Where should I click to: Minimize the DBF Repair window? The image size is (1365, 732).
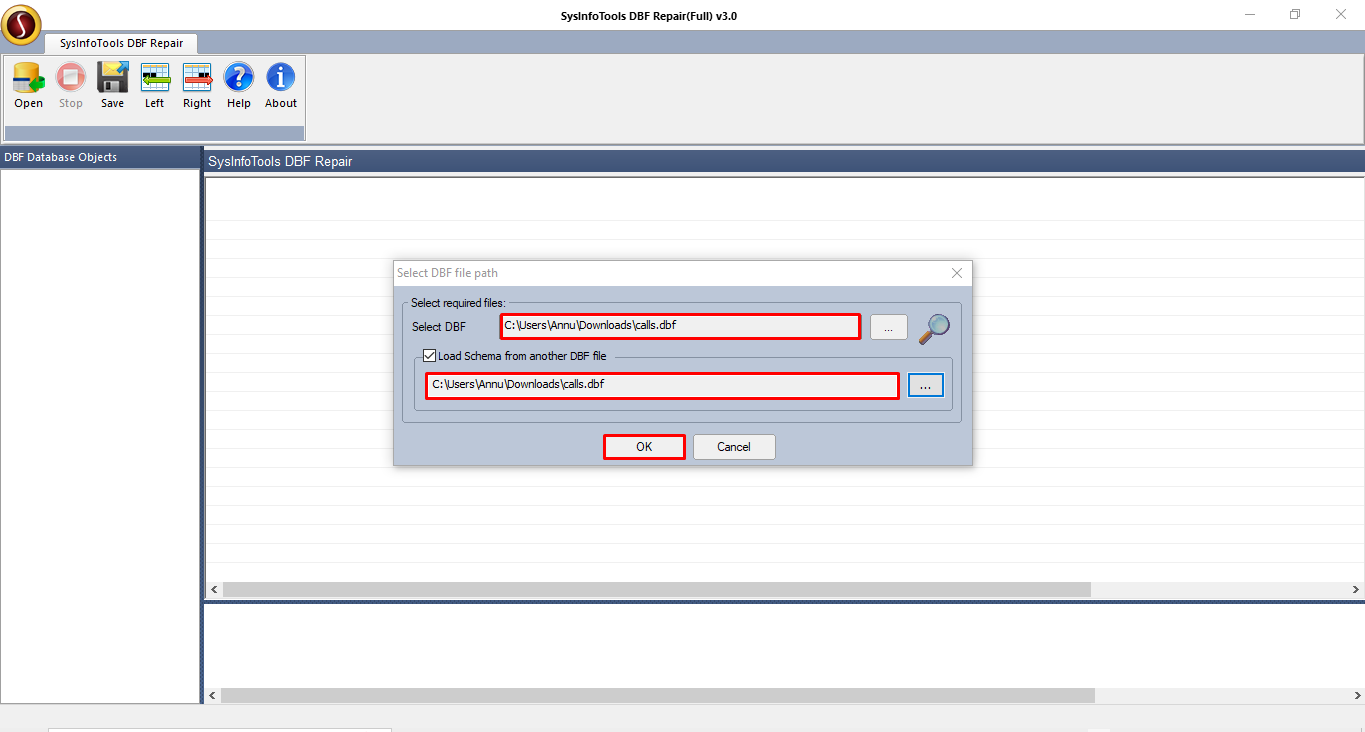[1250, 14]
